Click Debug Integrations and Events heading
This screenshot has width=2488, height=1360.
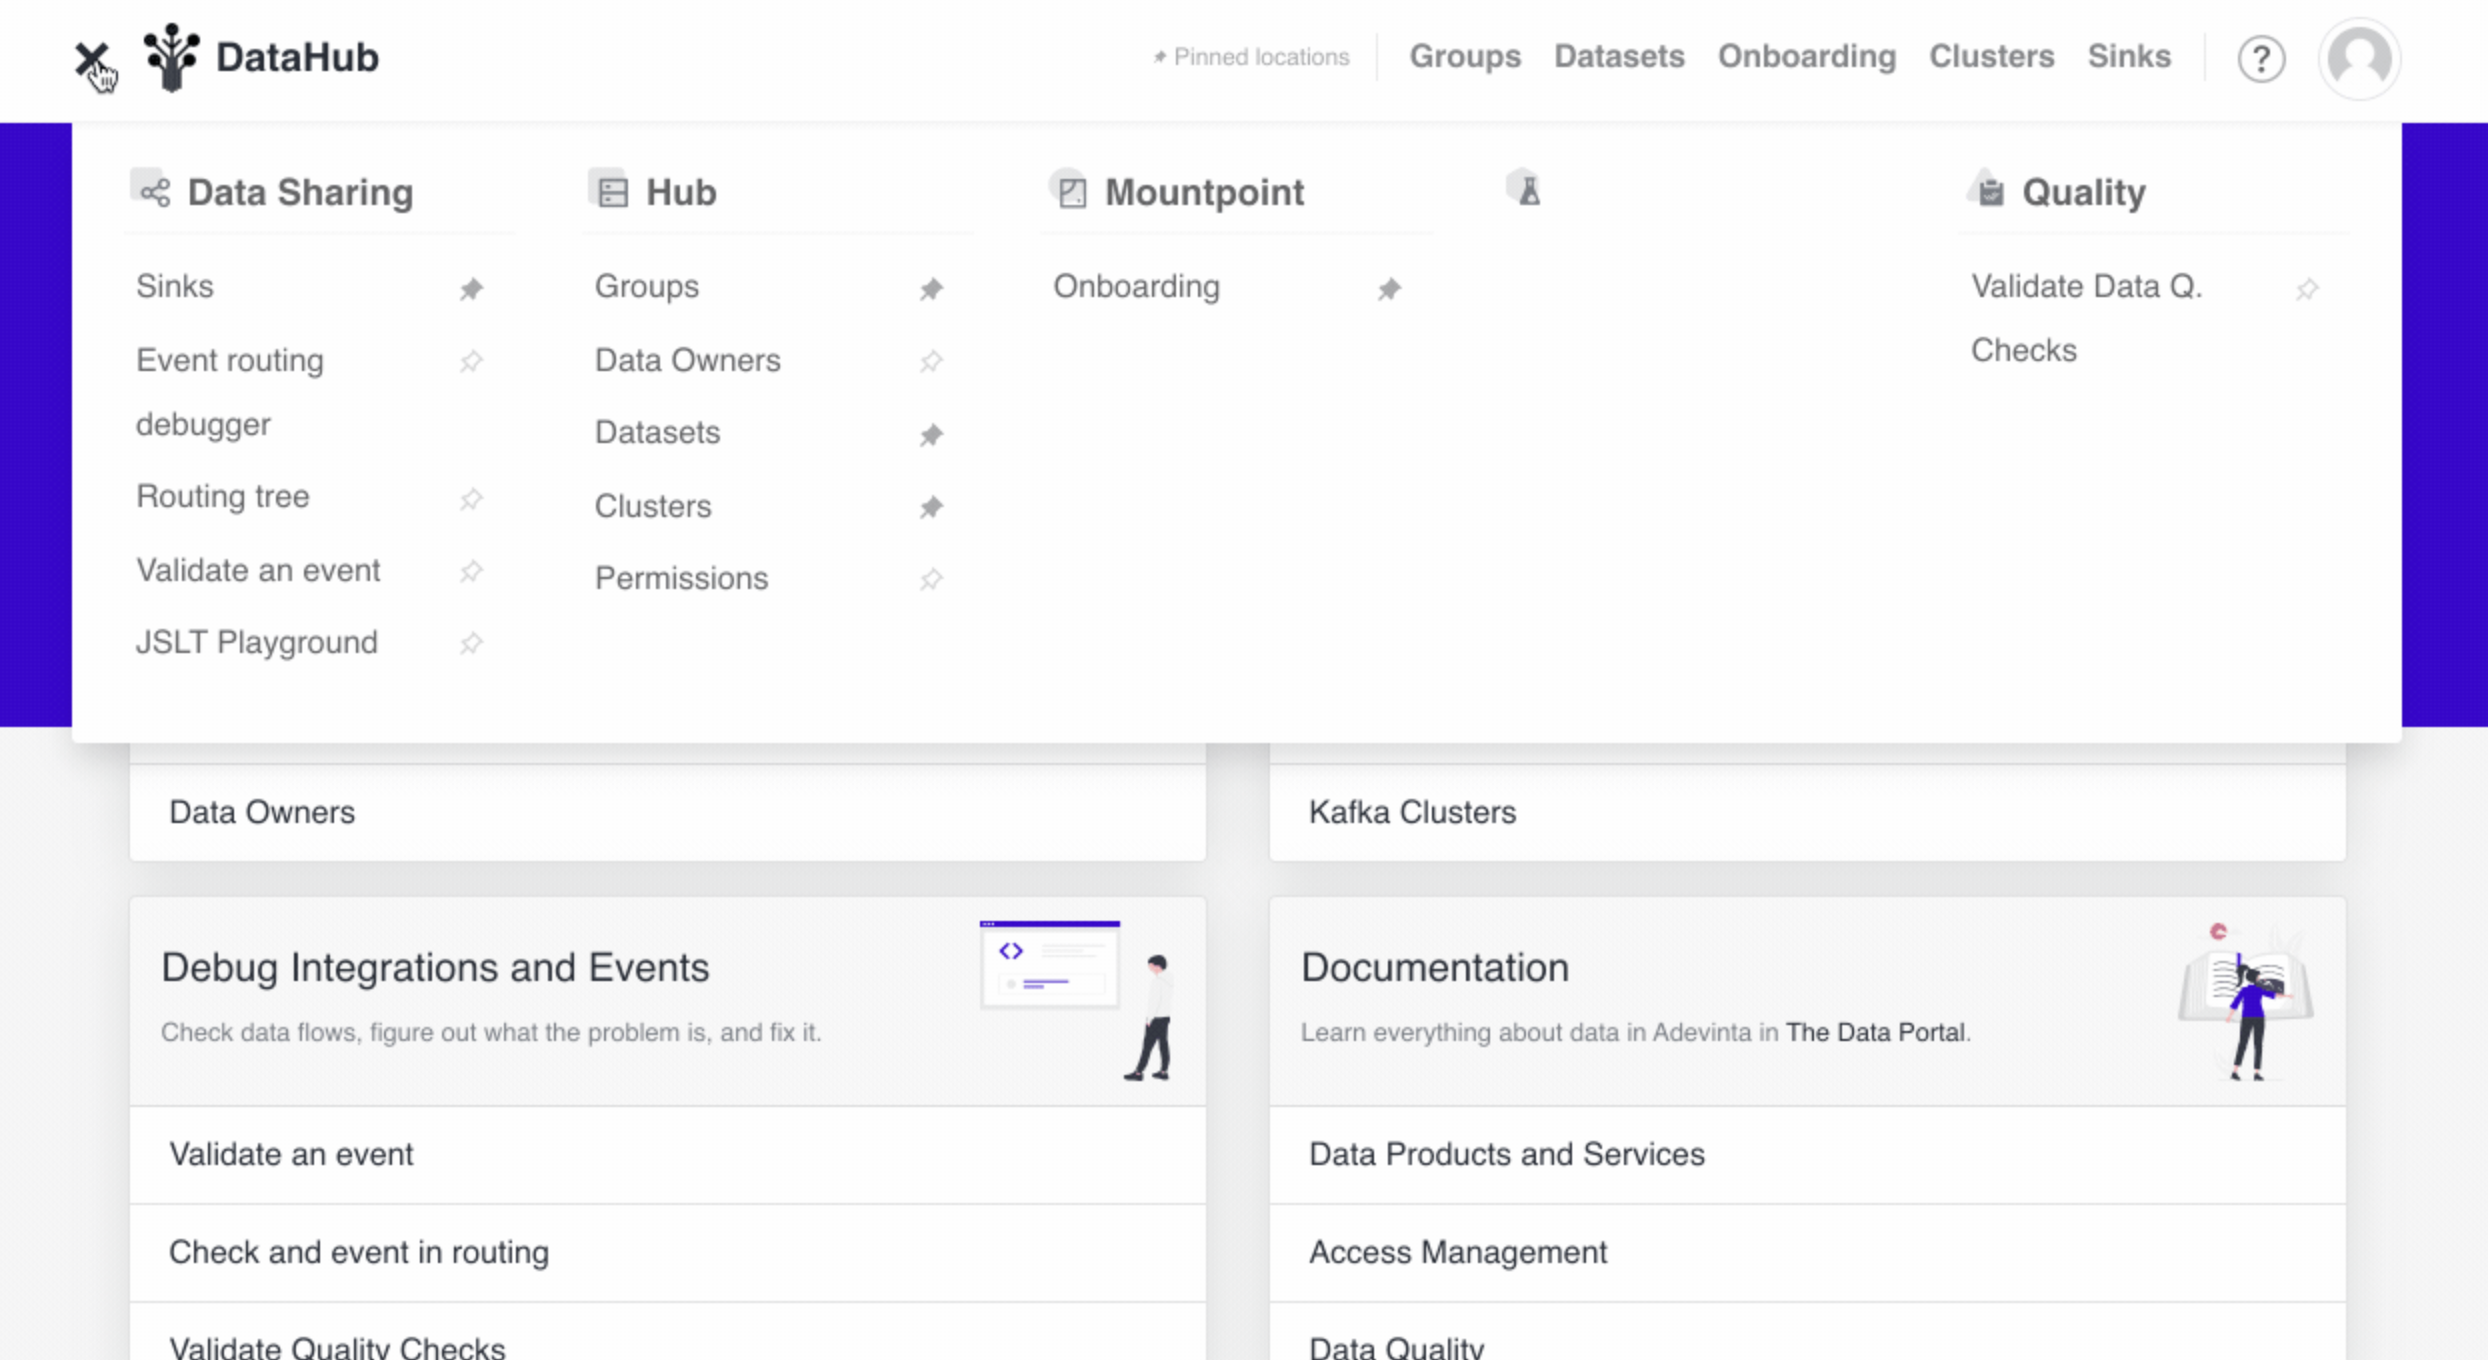(435, 968)
